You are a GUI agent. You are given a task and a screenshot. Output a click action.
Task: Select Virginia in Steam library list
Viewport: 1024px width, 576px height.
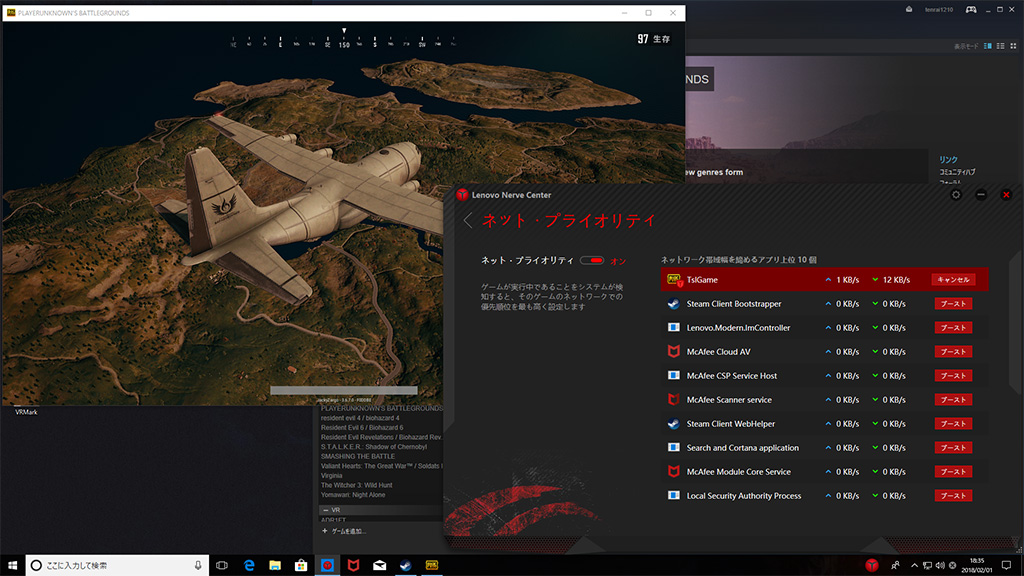tap(331, 475)
